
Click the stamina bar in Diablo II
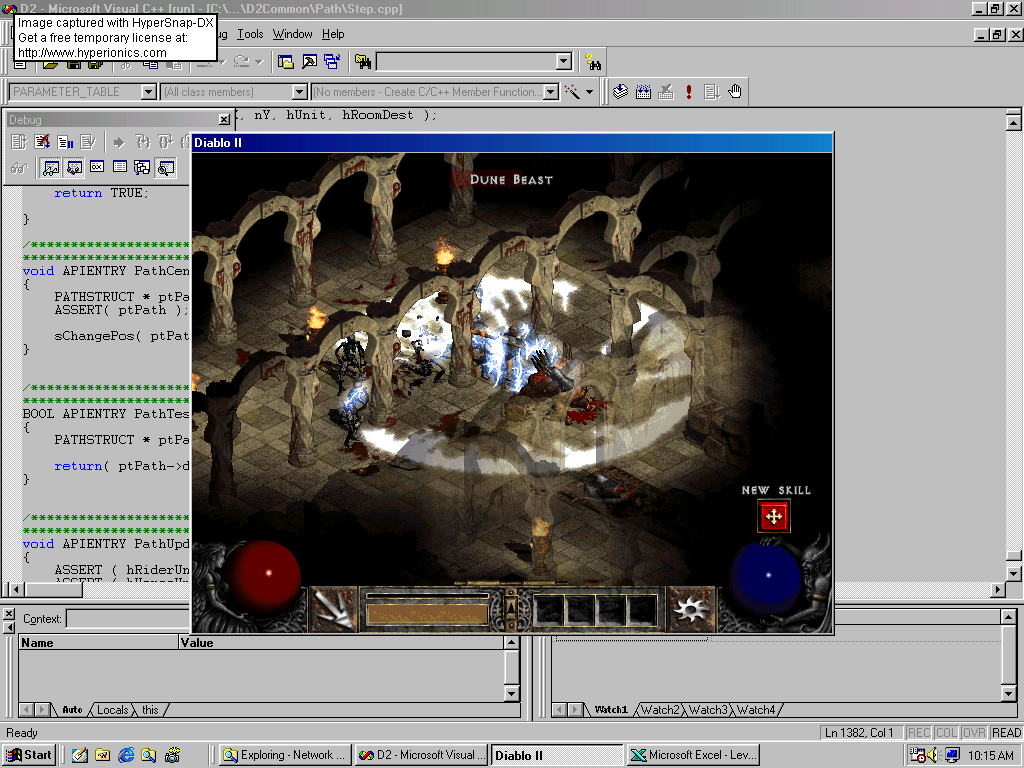coord(427,615)
